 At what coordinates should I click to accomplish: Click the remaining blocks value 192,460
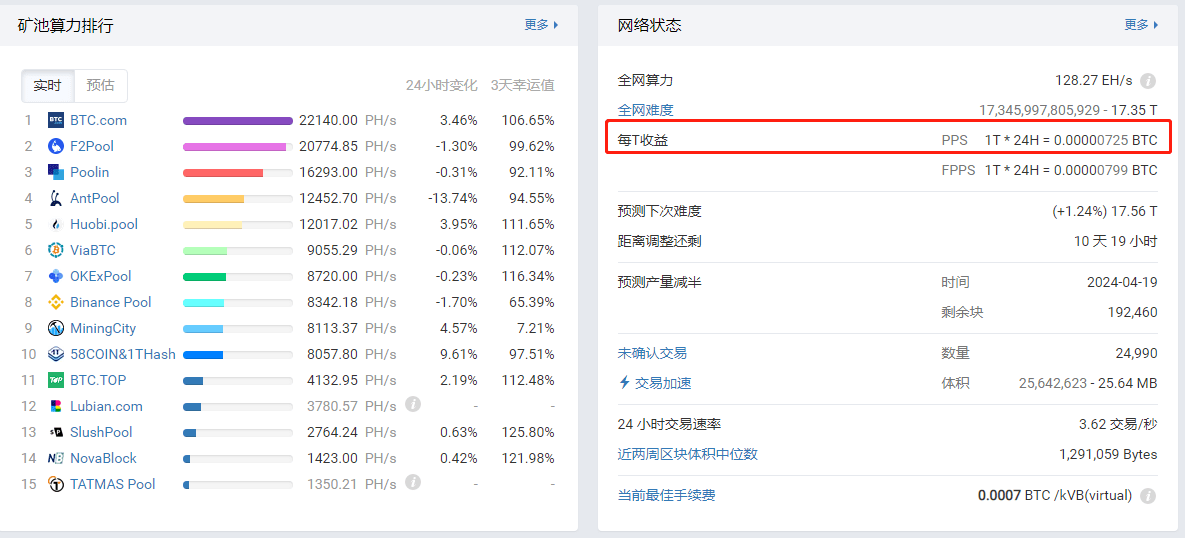[1131, 312]
